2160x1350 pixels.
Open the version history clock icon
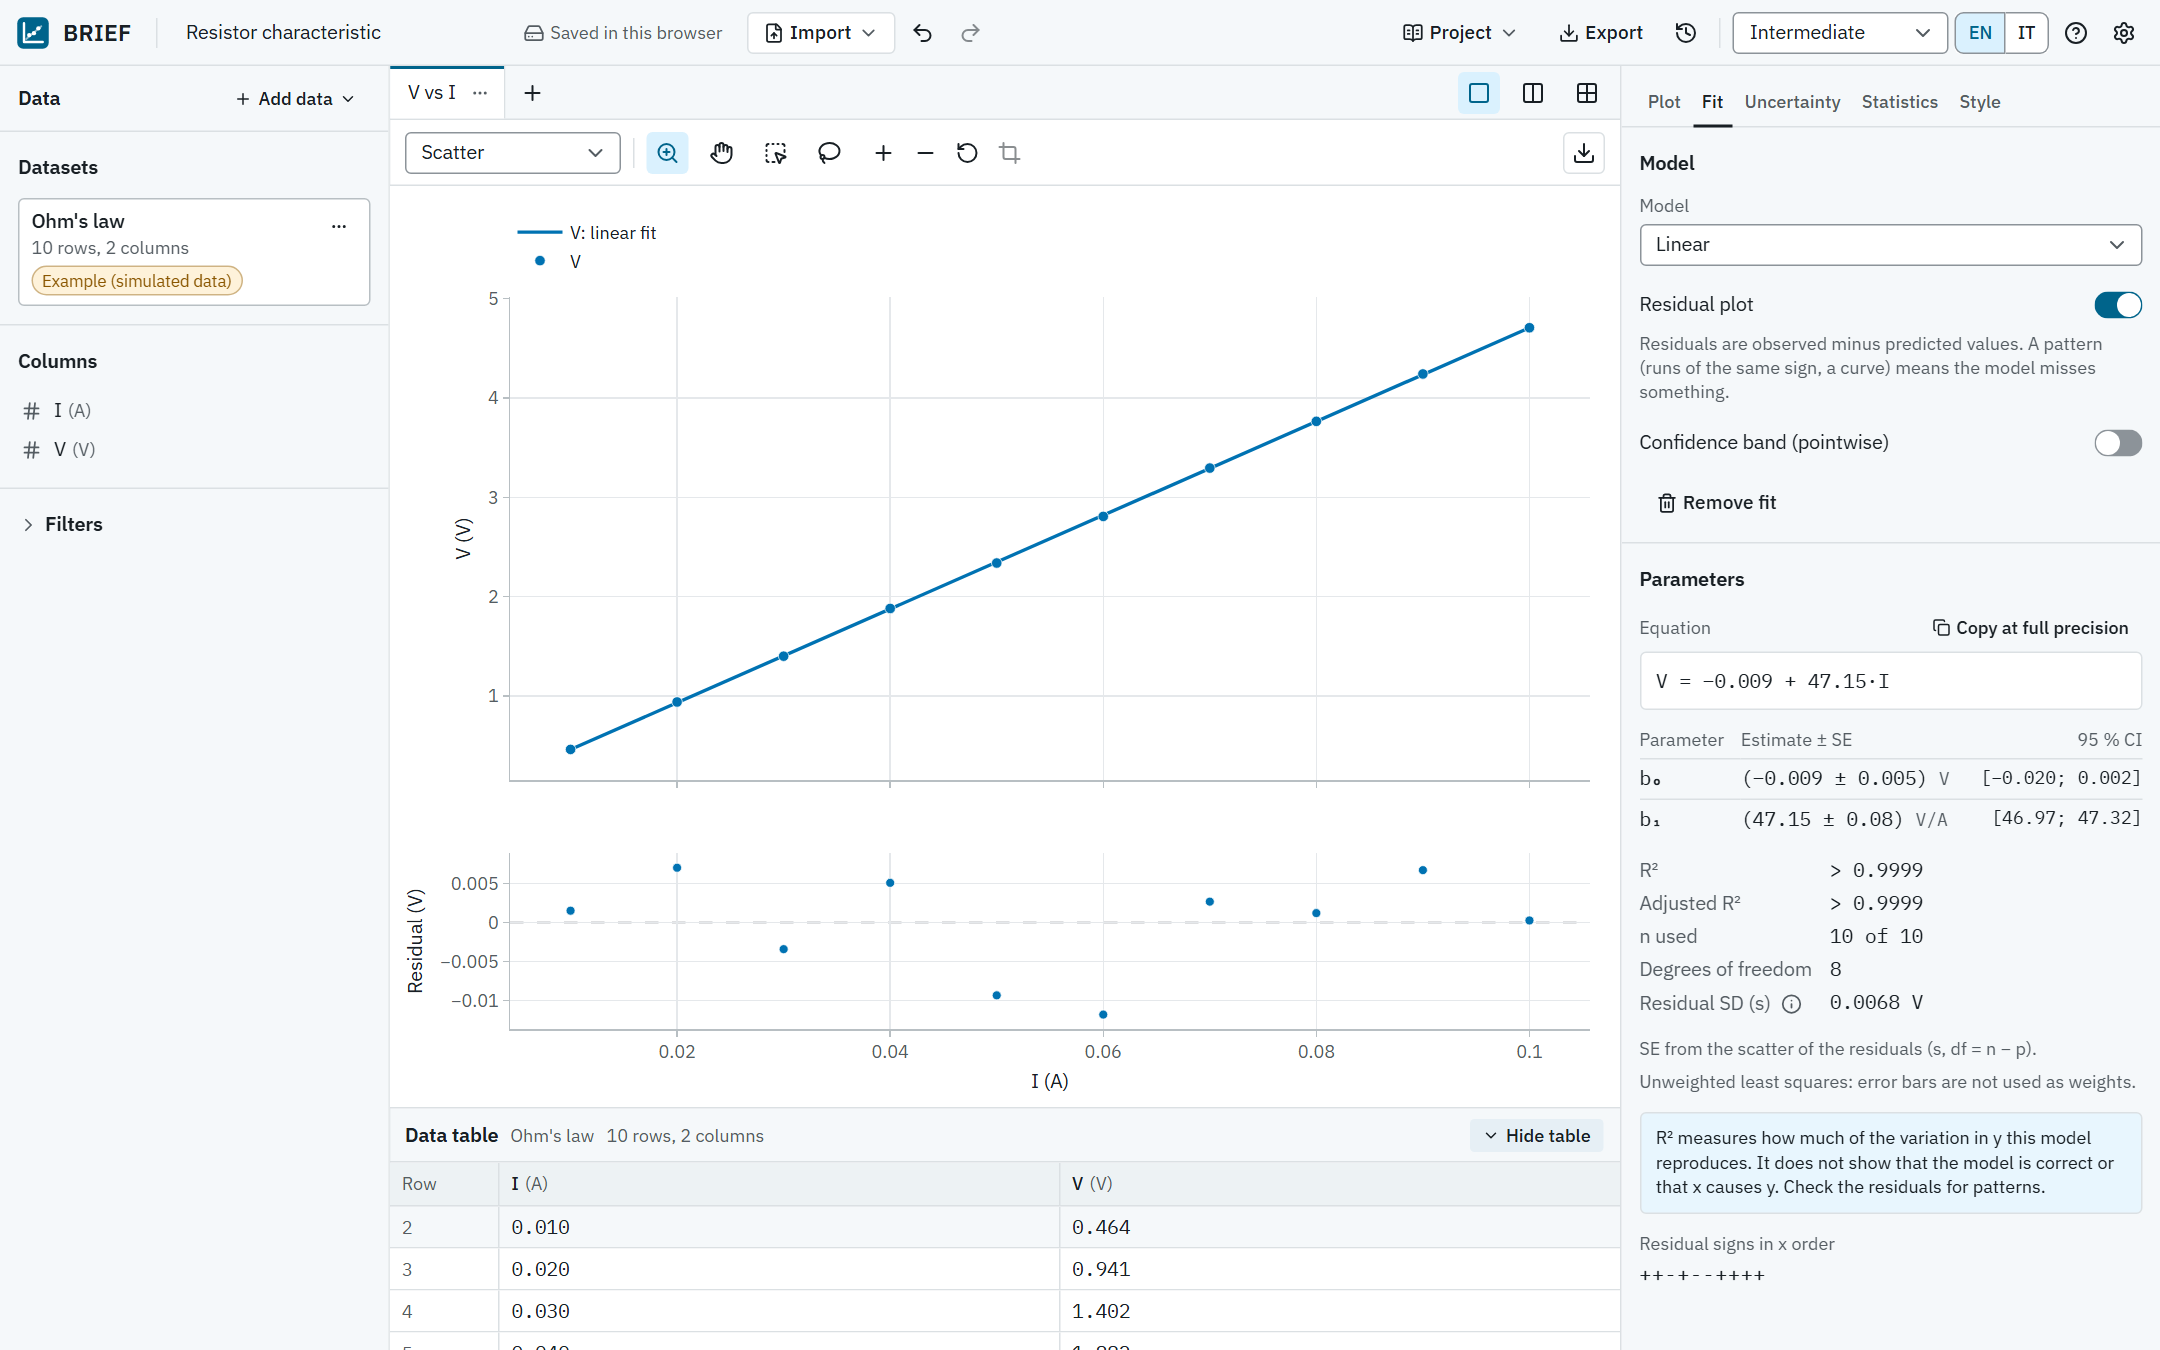pyautogui.click(x=1686, y=33)
